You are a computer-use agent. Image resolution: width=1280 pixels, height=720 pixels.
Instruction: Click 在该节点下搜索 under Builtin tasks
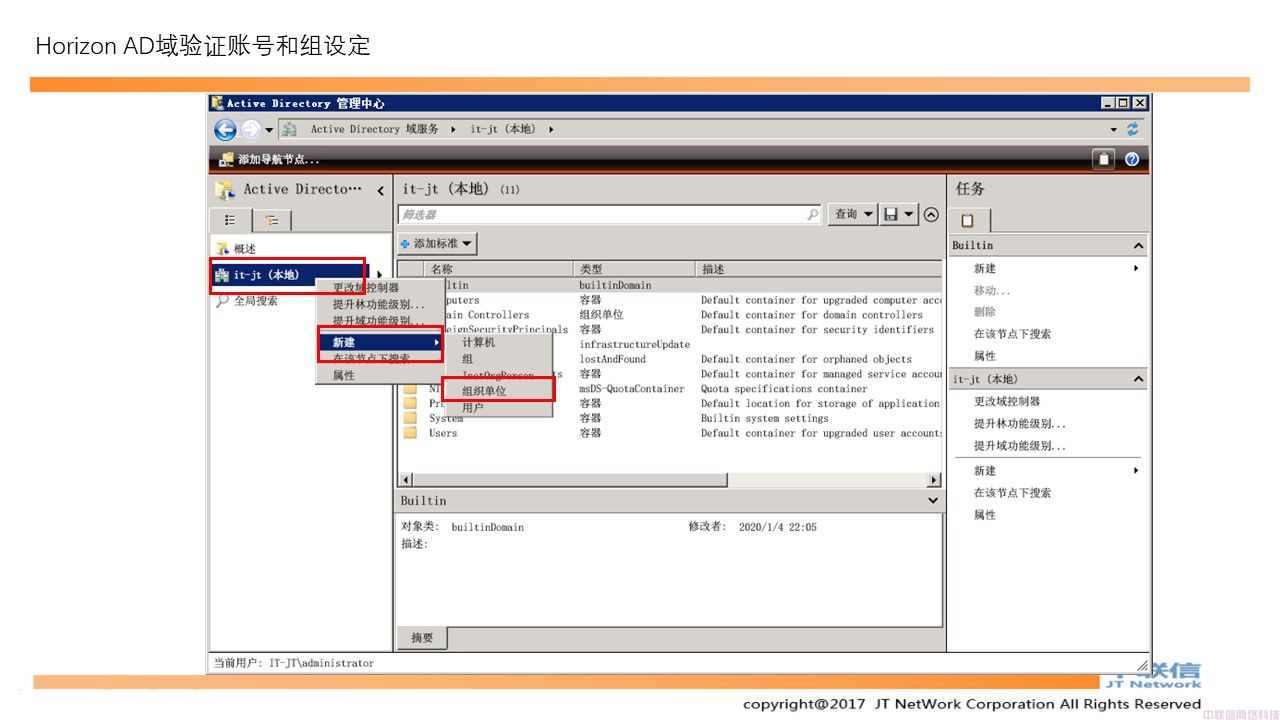click(x=1012, y=334)
